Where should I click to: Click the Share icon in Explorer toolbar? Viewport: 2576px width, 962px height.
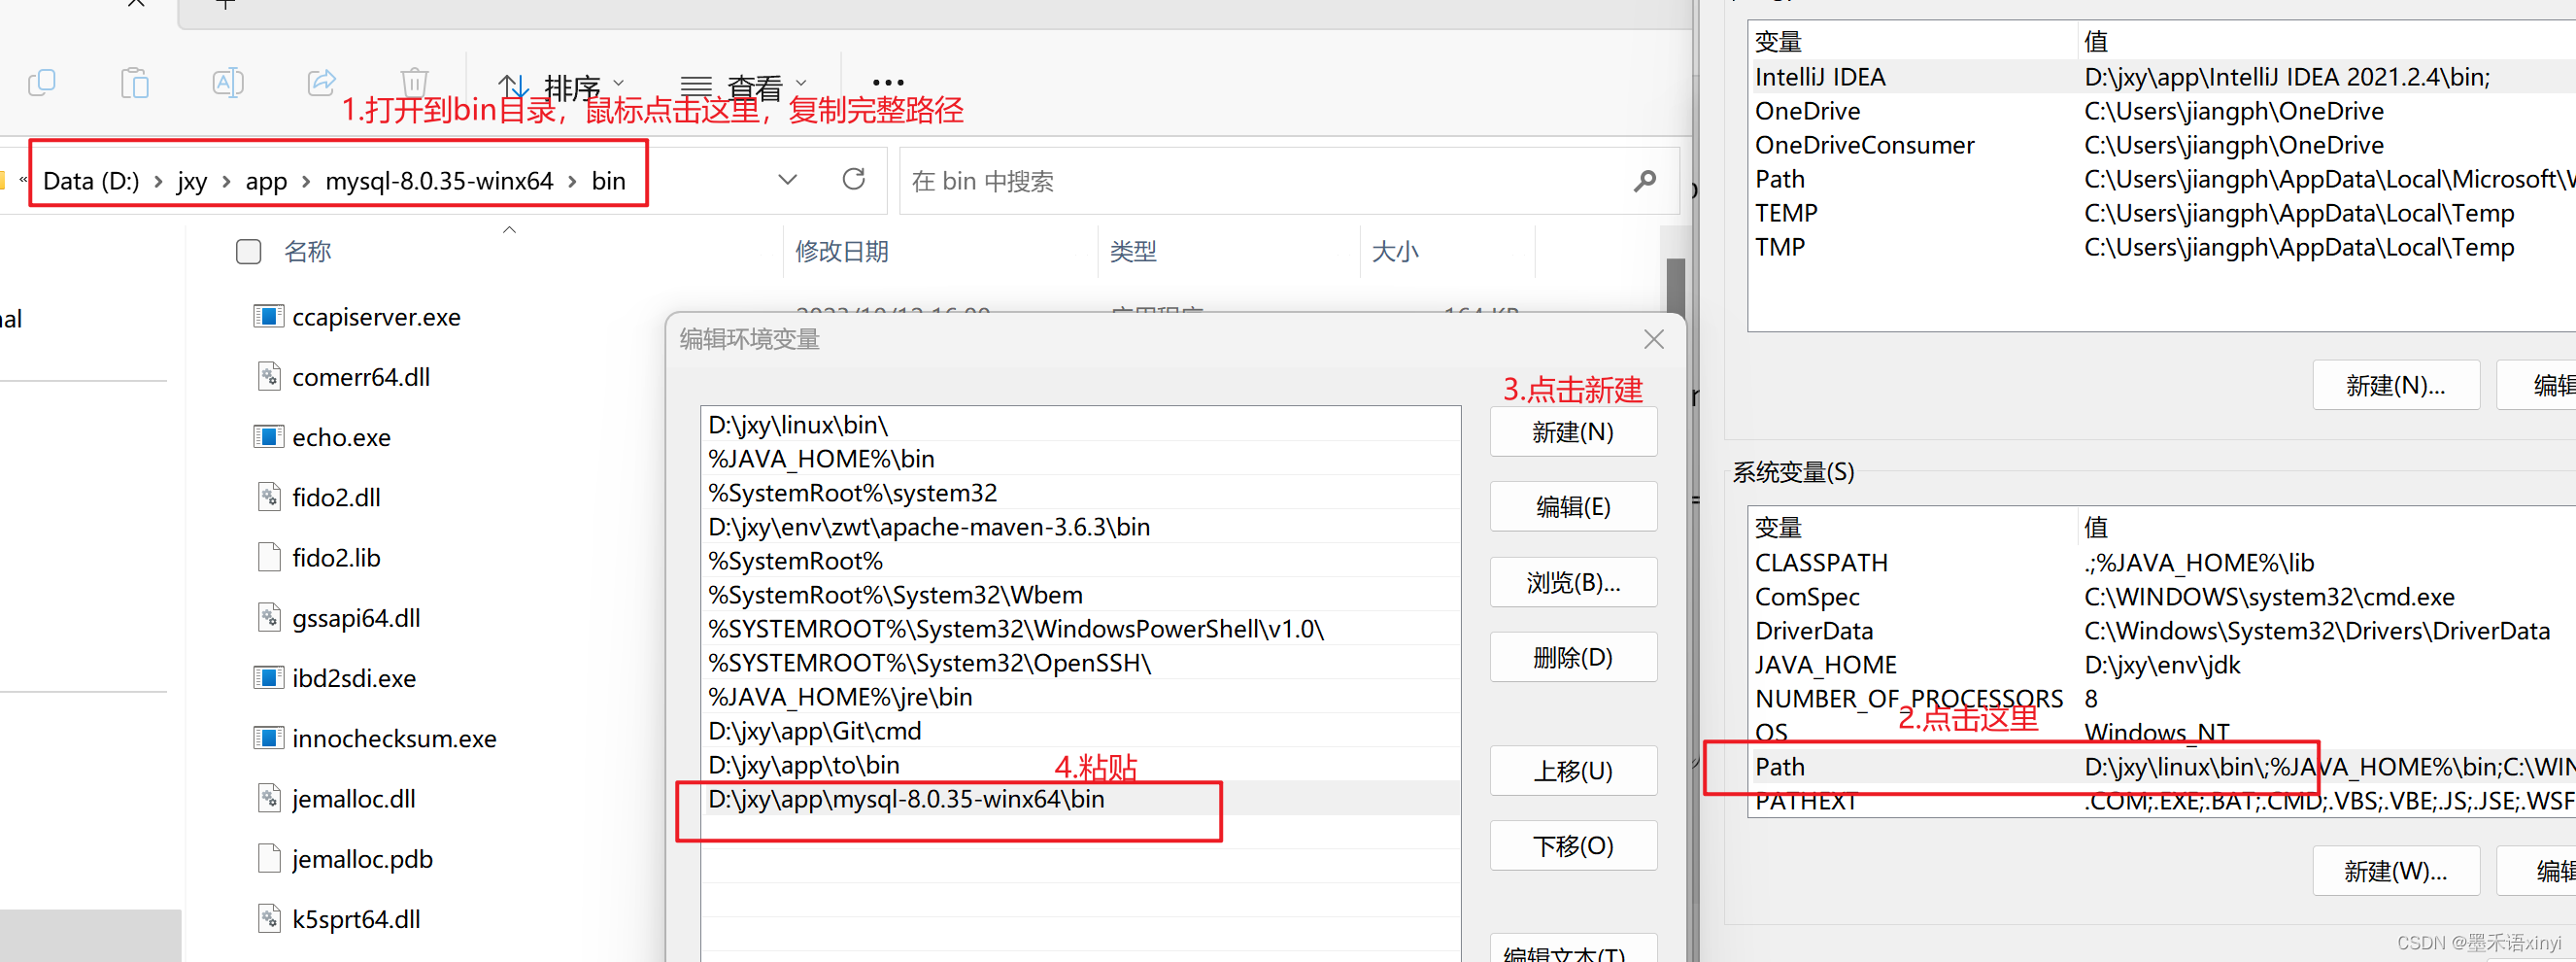point(321,82)
